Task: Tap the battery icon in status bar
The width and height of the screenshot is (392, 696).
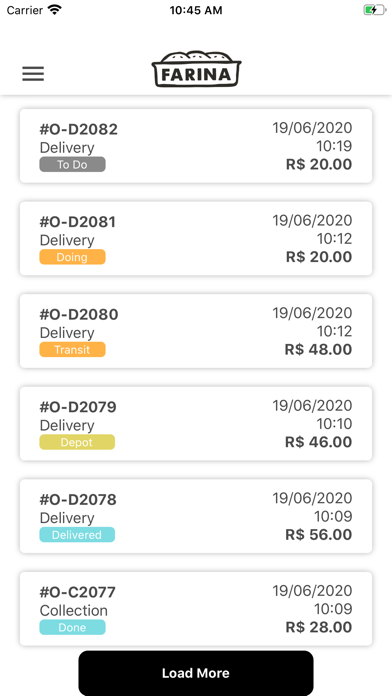Action: (374, 10)
